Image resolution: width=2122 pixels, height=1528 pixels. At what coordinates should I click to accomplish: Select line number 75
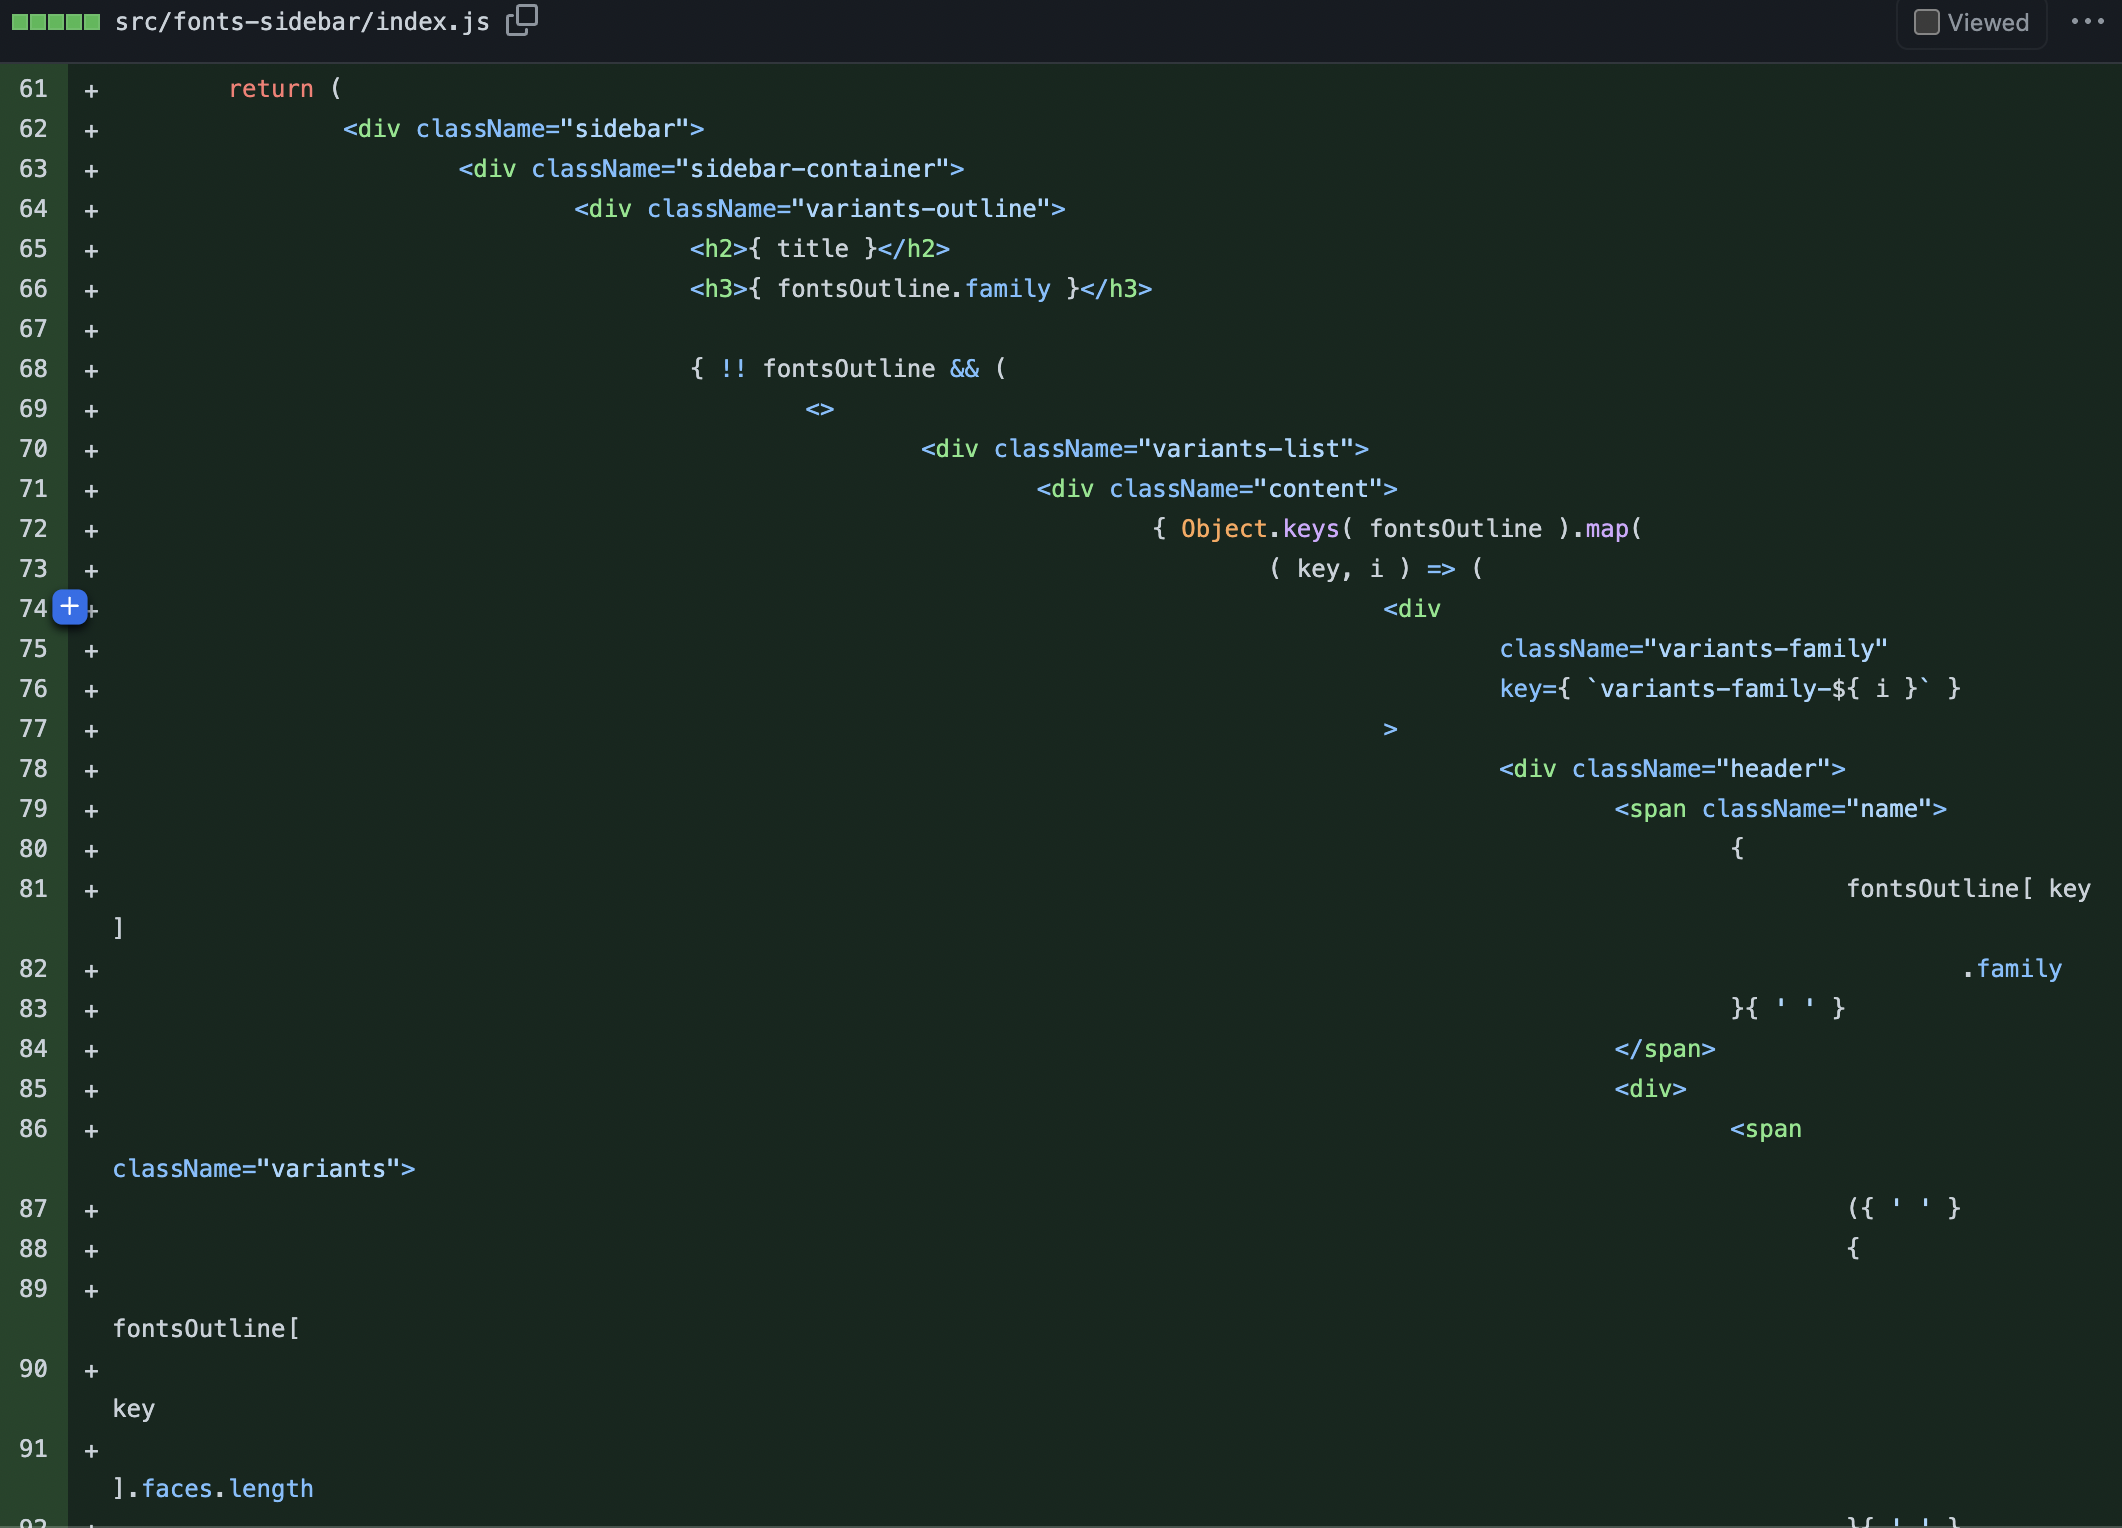click(33, 649)
